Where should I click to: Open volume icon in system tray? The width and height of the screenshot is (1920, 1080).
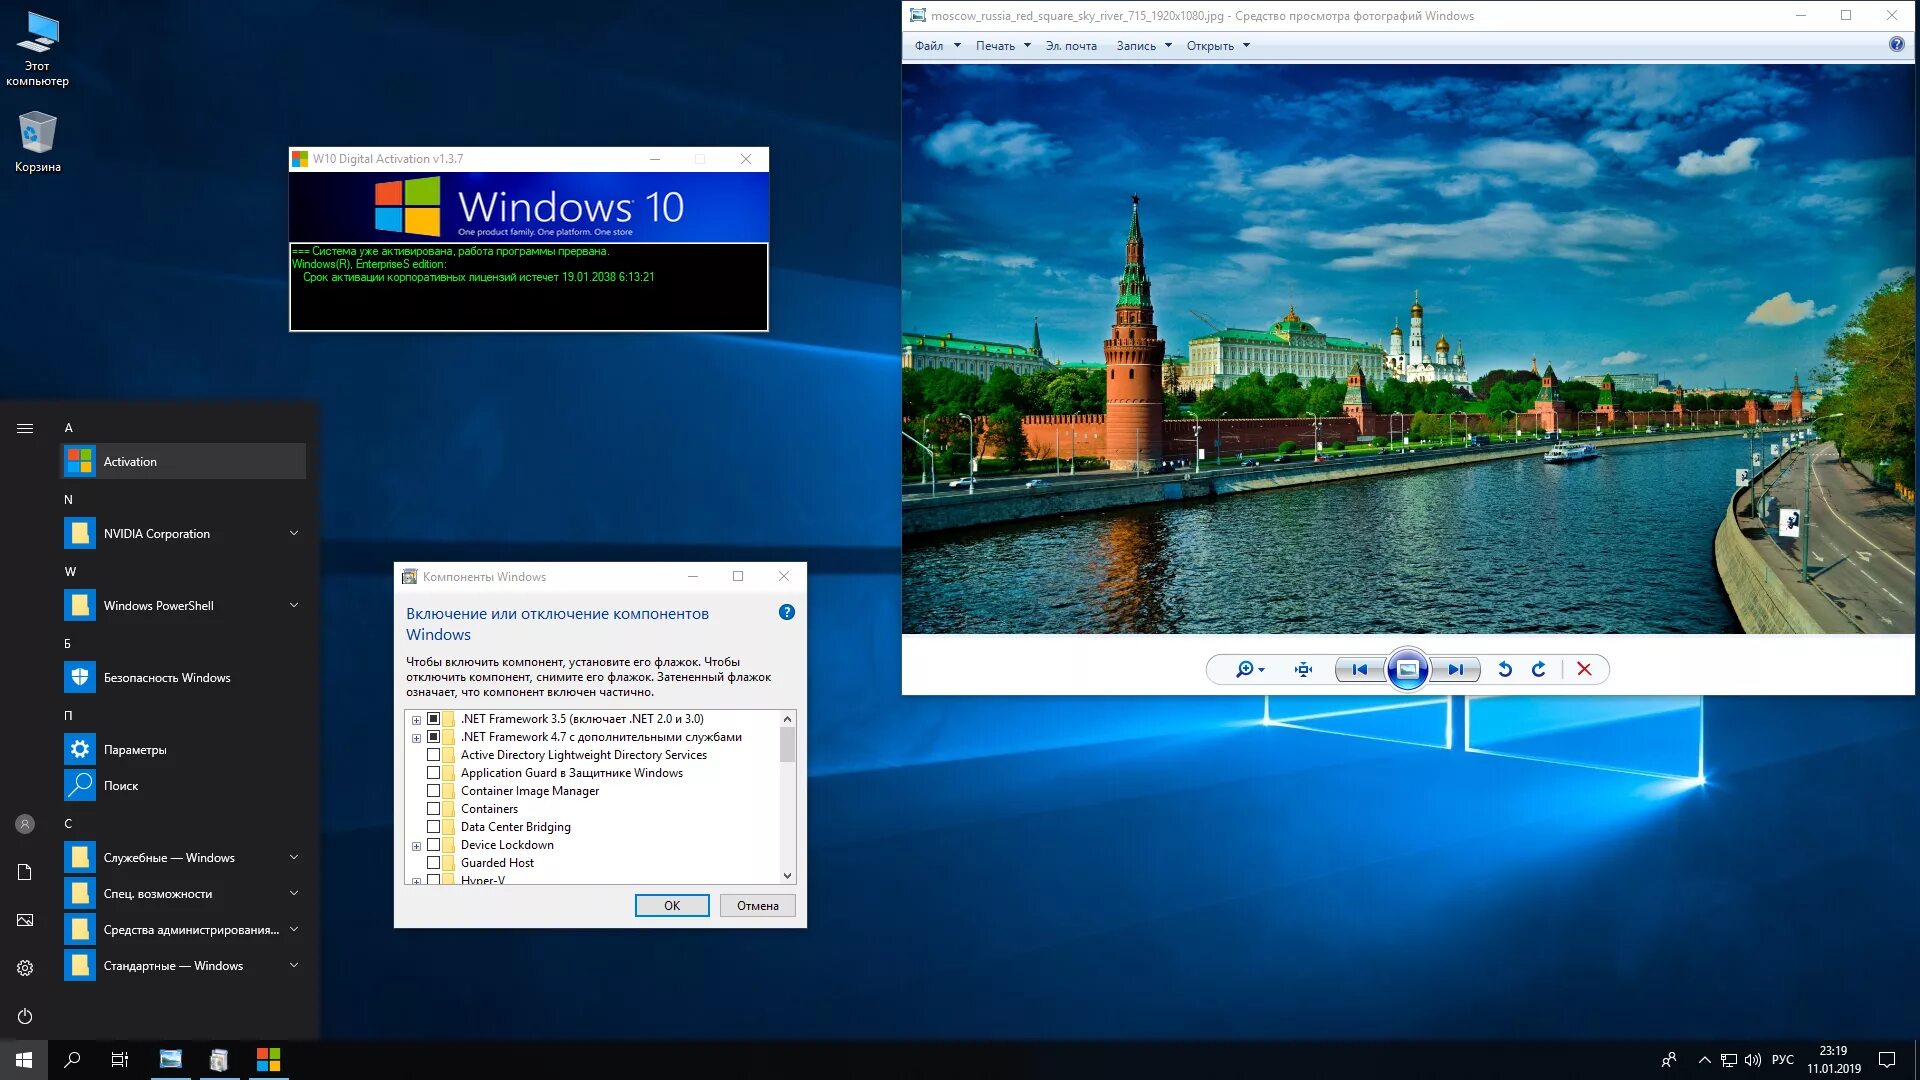1753,1060
